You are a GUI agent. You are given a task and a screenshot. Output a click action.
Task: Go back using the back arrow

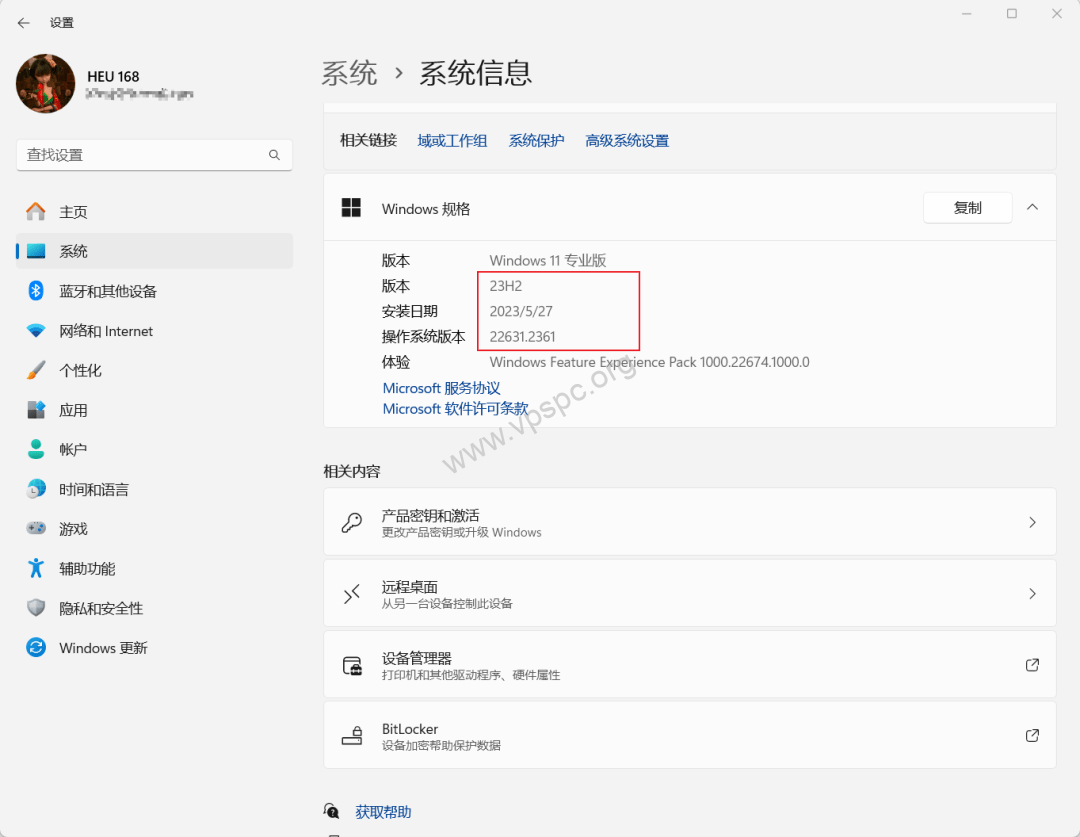[23, 23]
